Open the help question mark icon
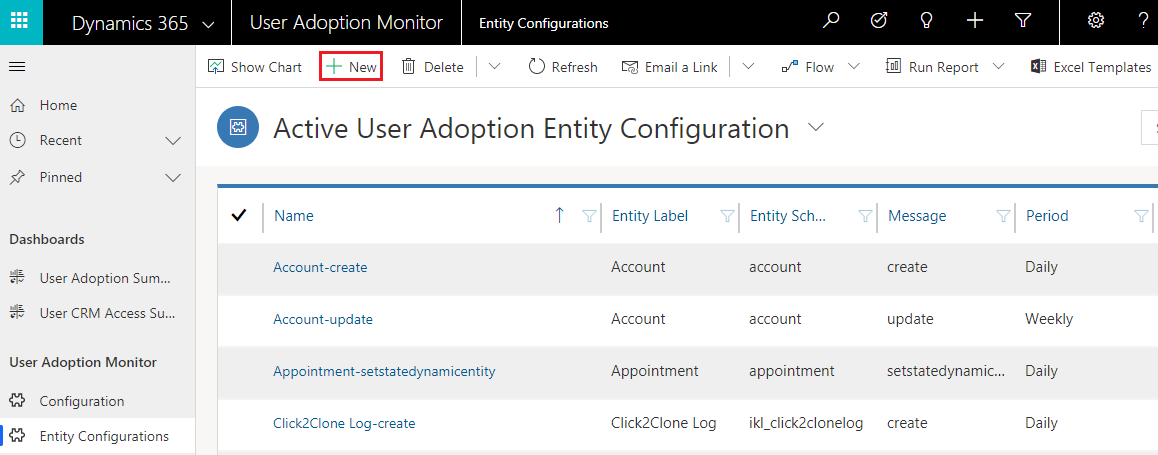The image size is (1158, 455). tap(1143, 21)
